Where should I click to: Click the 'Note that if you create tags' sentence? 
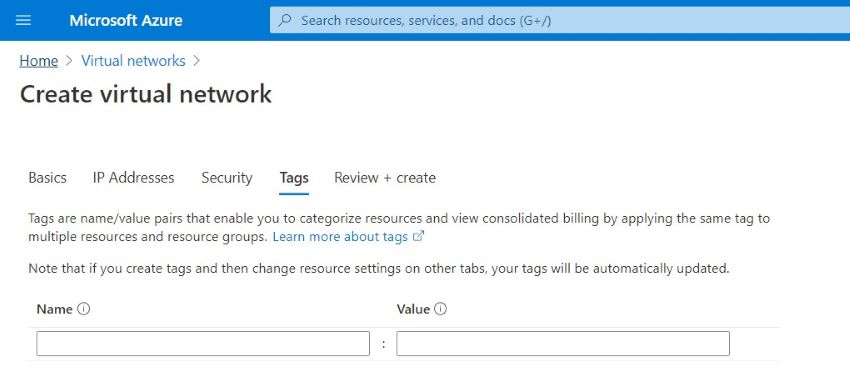(379, 268)
